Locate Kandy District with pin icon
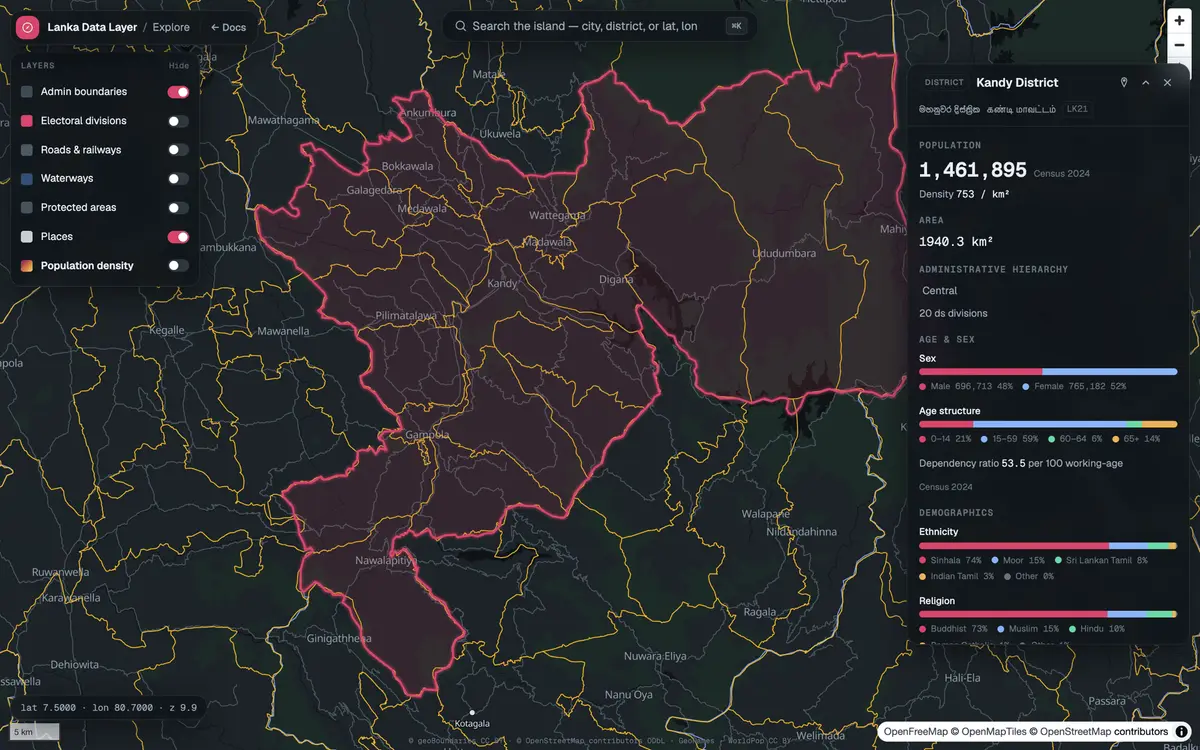The height and width of the screenshot is (750, 1200). point(1124,83)
